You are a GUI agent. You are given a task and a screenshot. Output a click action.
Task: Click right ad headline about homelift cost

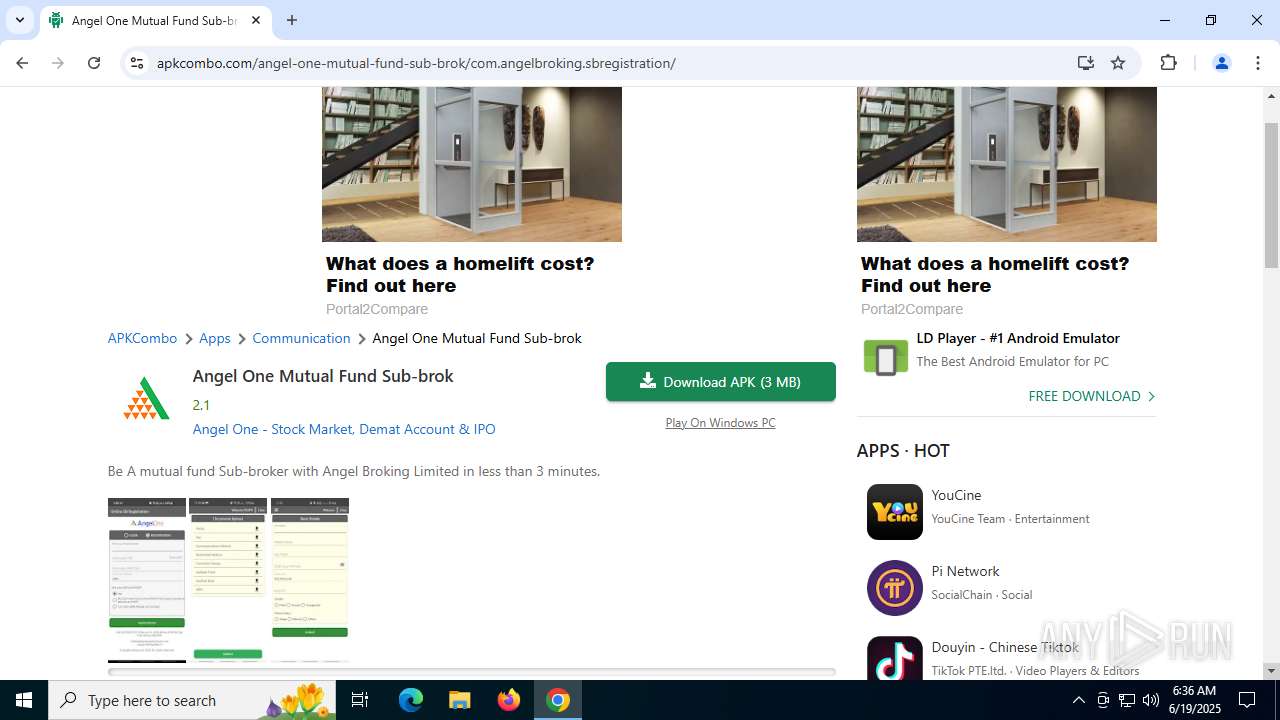pos(995,275)
